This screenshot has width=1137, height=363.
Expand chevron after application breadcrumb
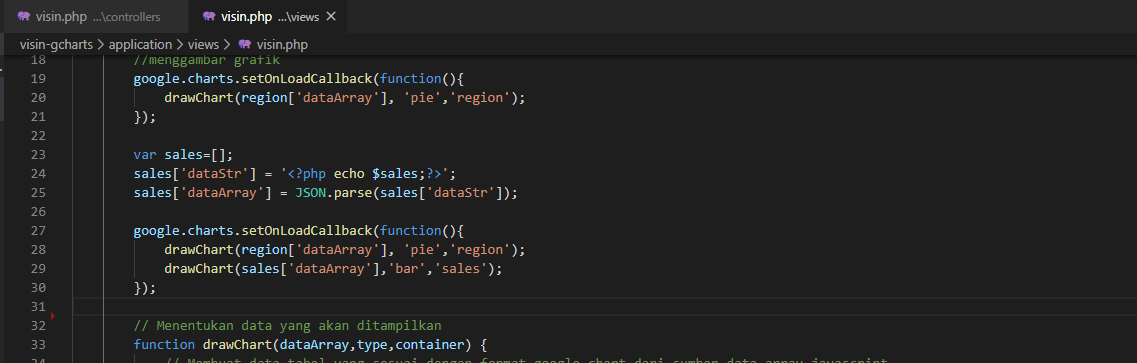(179, 44)
